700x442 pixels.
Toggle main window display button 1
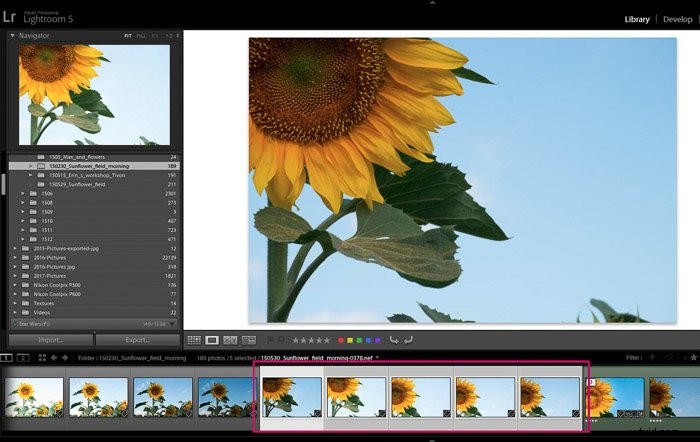pos(6,358)
